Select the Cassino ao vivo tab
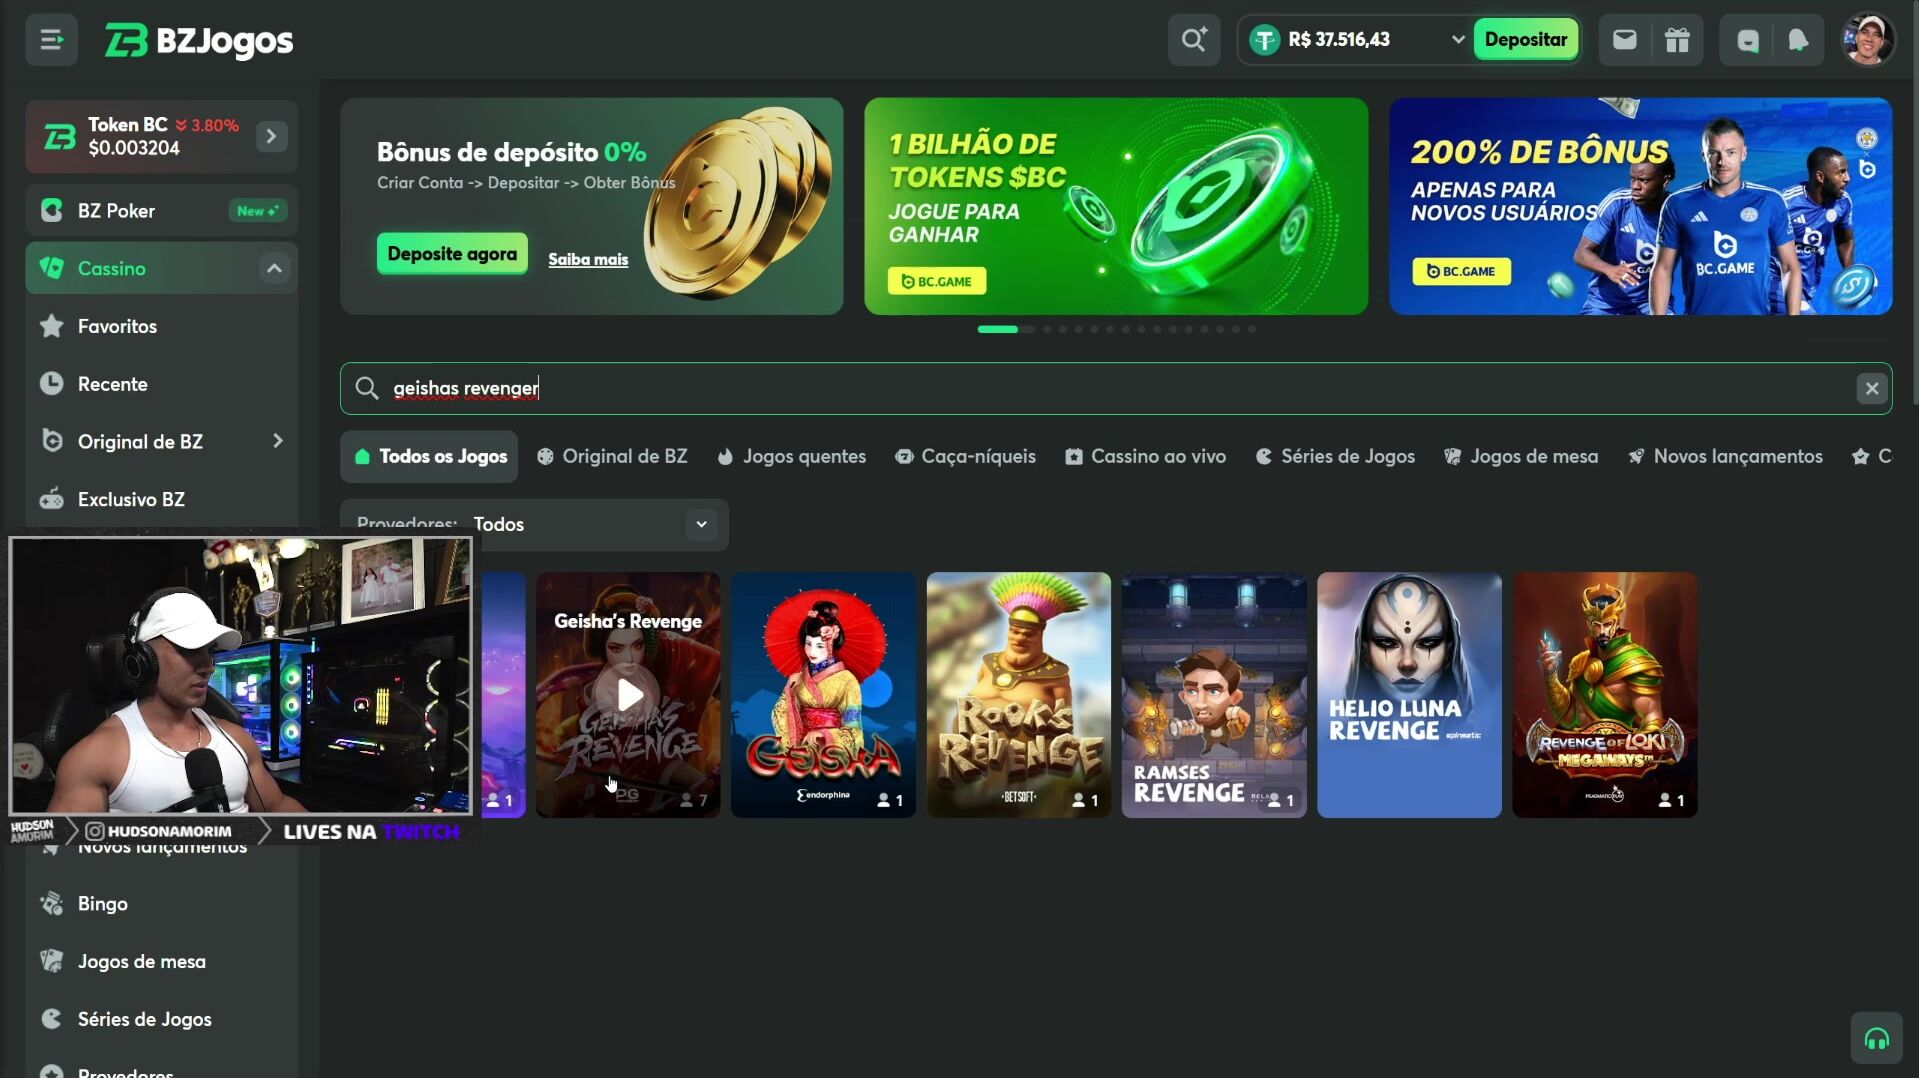This screenshot has width=1919, height=1078. (1145, 457)
